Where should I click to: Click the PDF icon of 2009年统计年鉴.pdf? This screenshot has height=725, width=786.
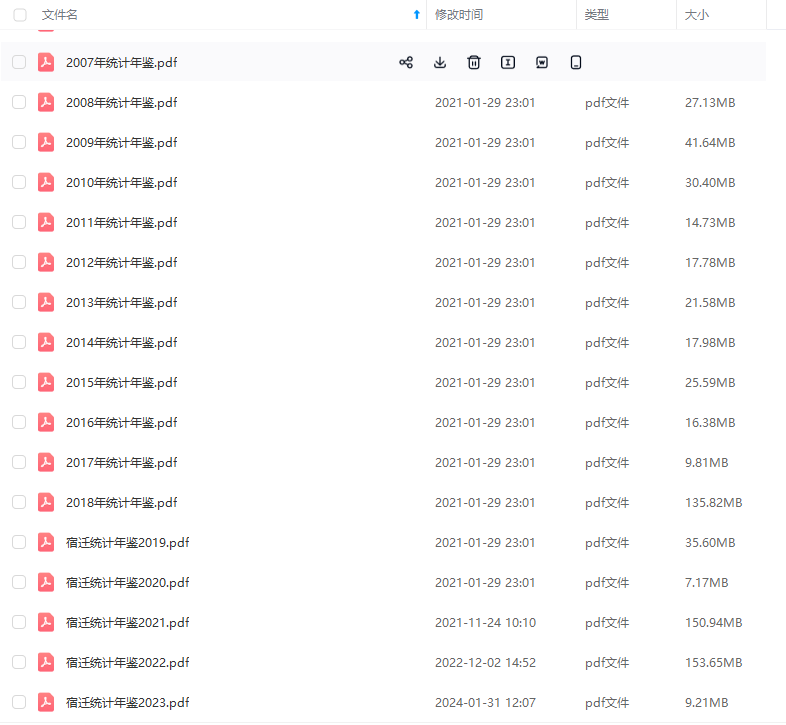tap(46, 142)
